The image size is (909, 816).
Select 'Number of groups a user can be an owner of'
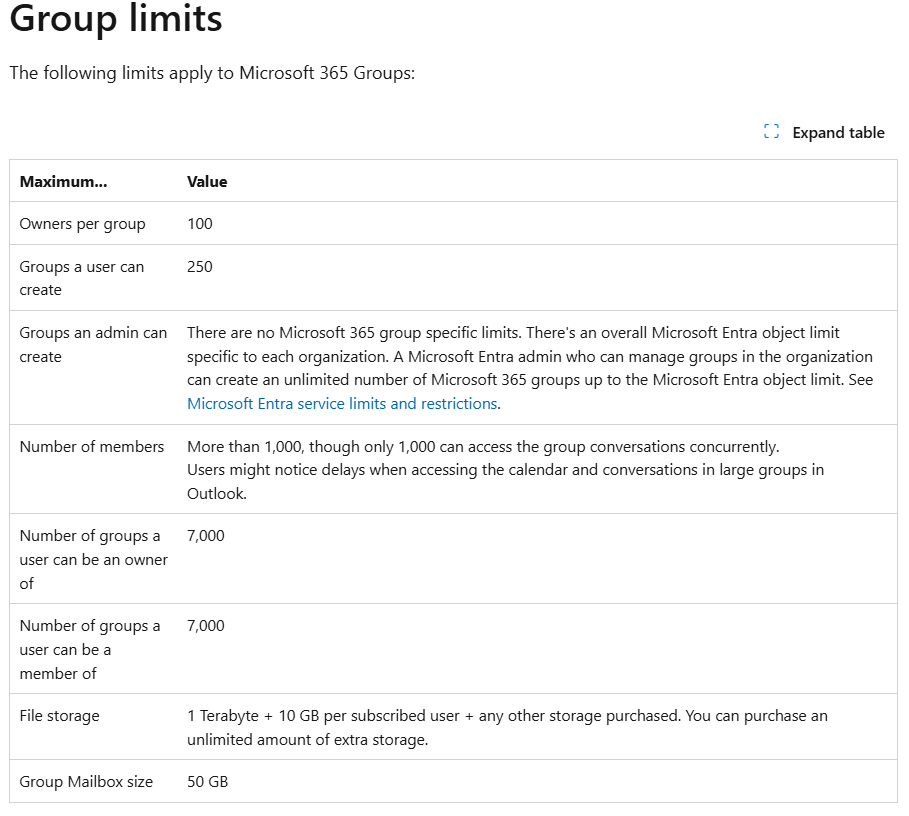tap(93, 559)
